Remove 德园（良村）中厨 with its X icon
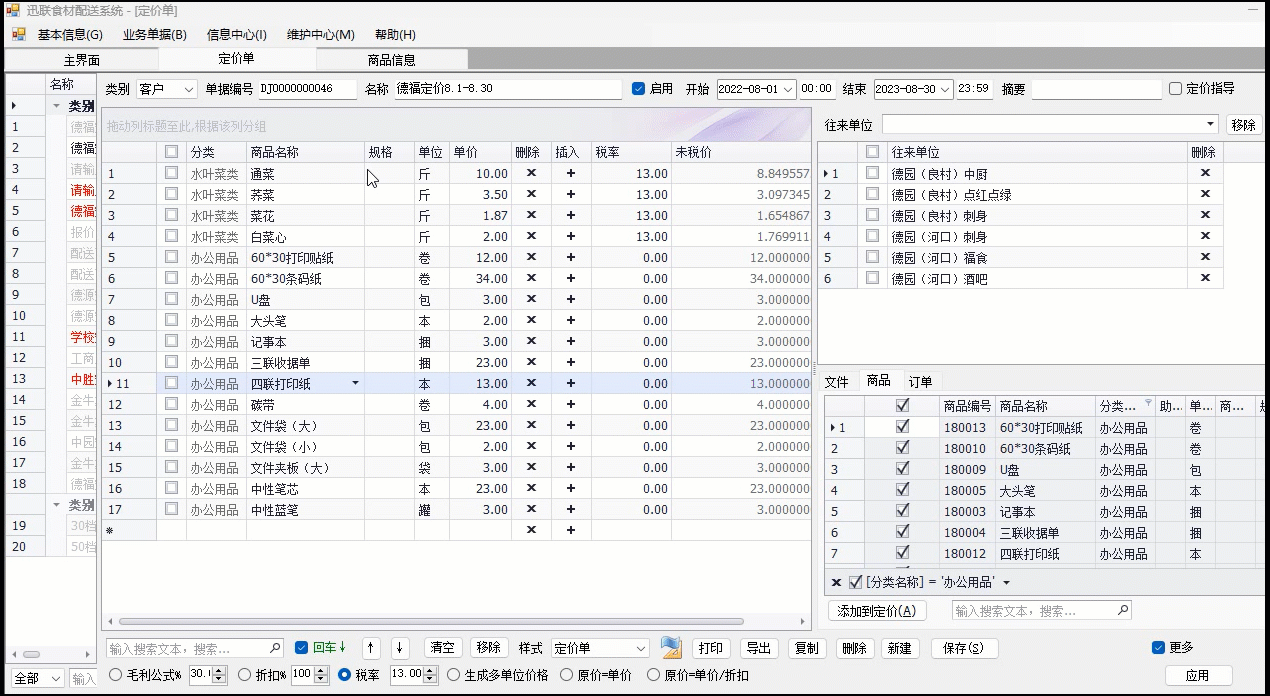 1205,173
